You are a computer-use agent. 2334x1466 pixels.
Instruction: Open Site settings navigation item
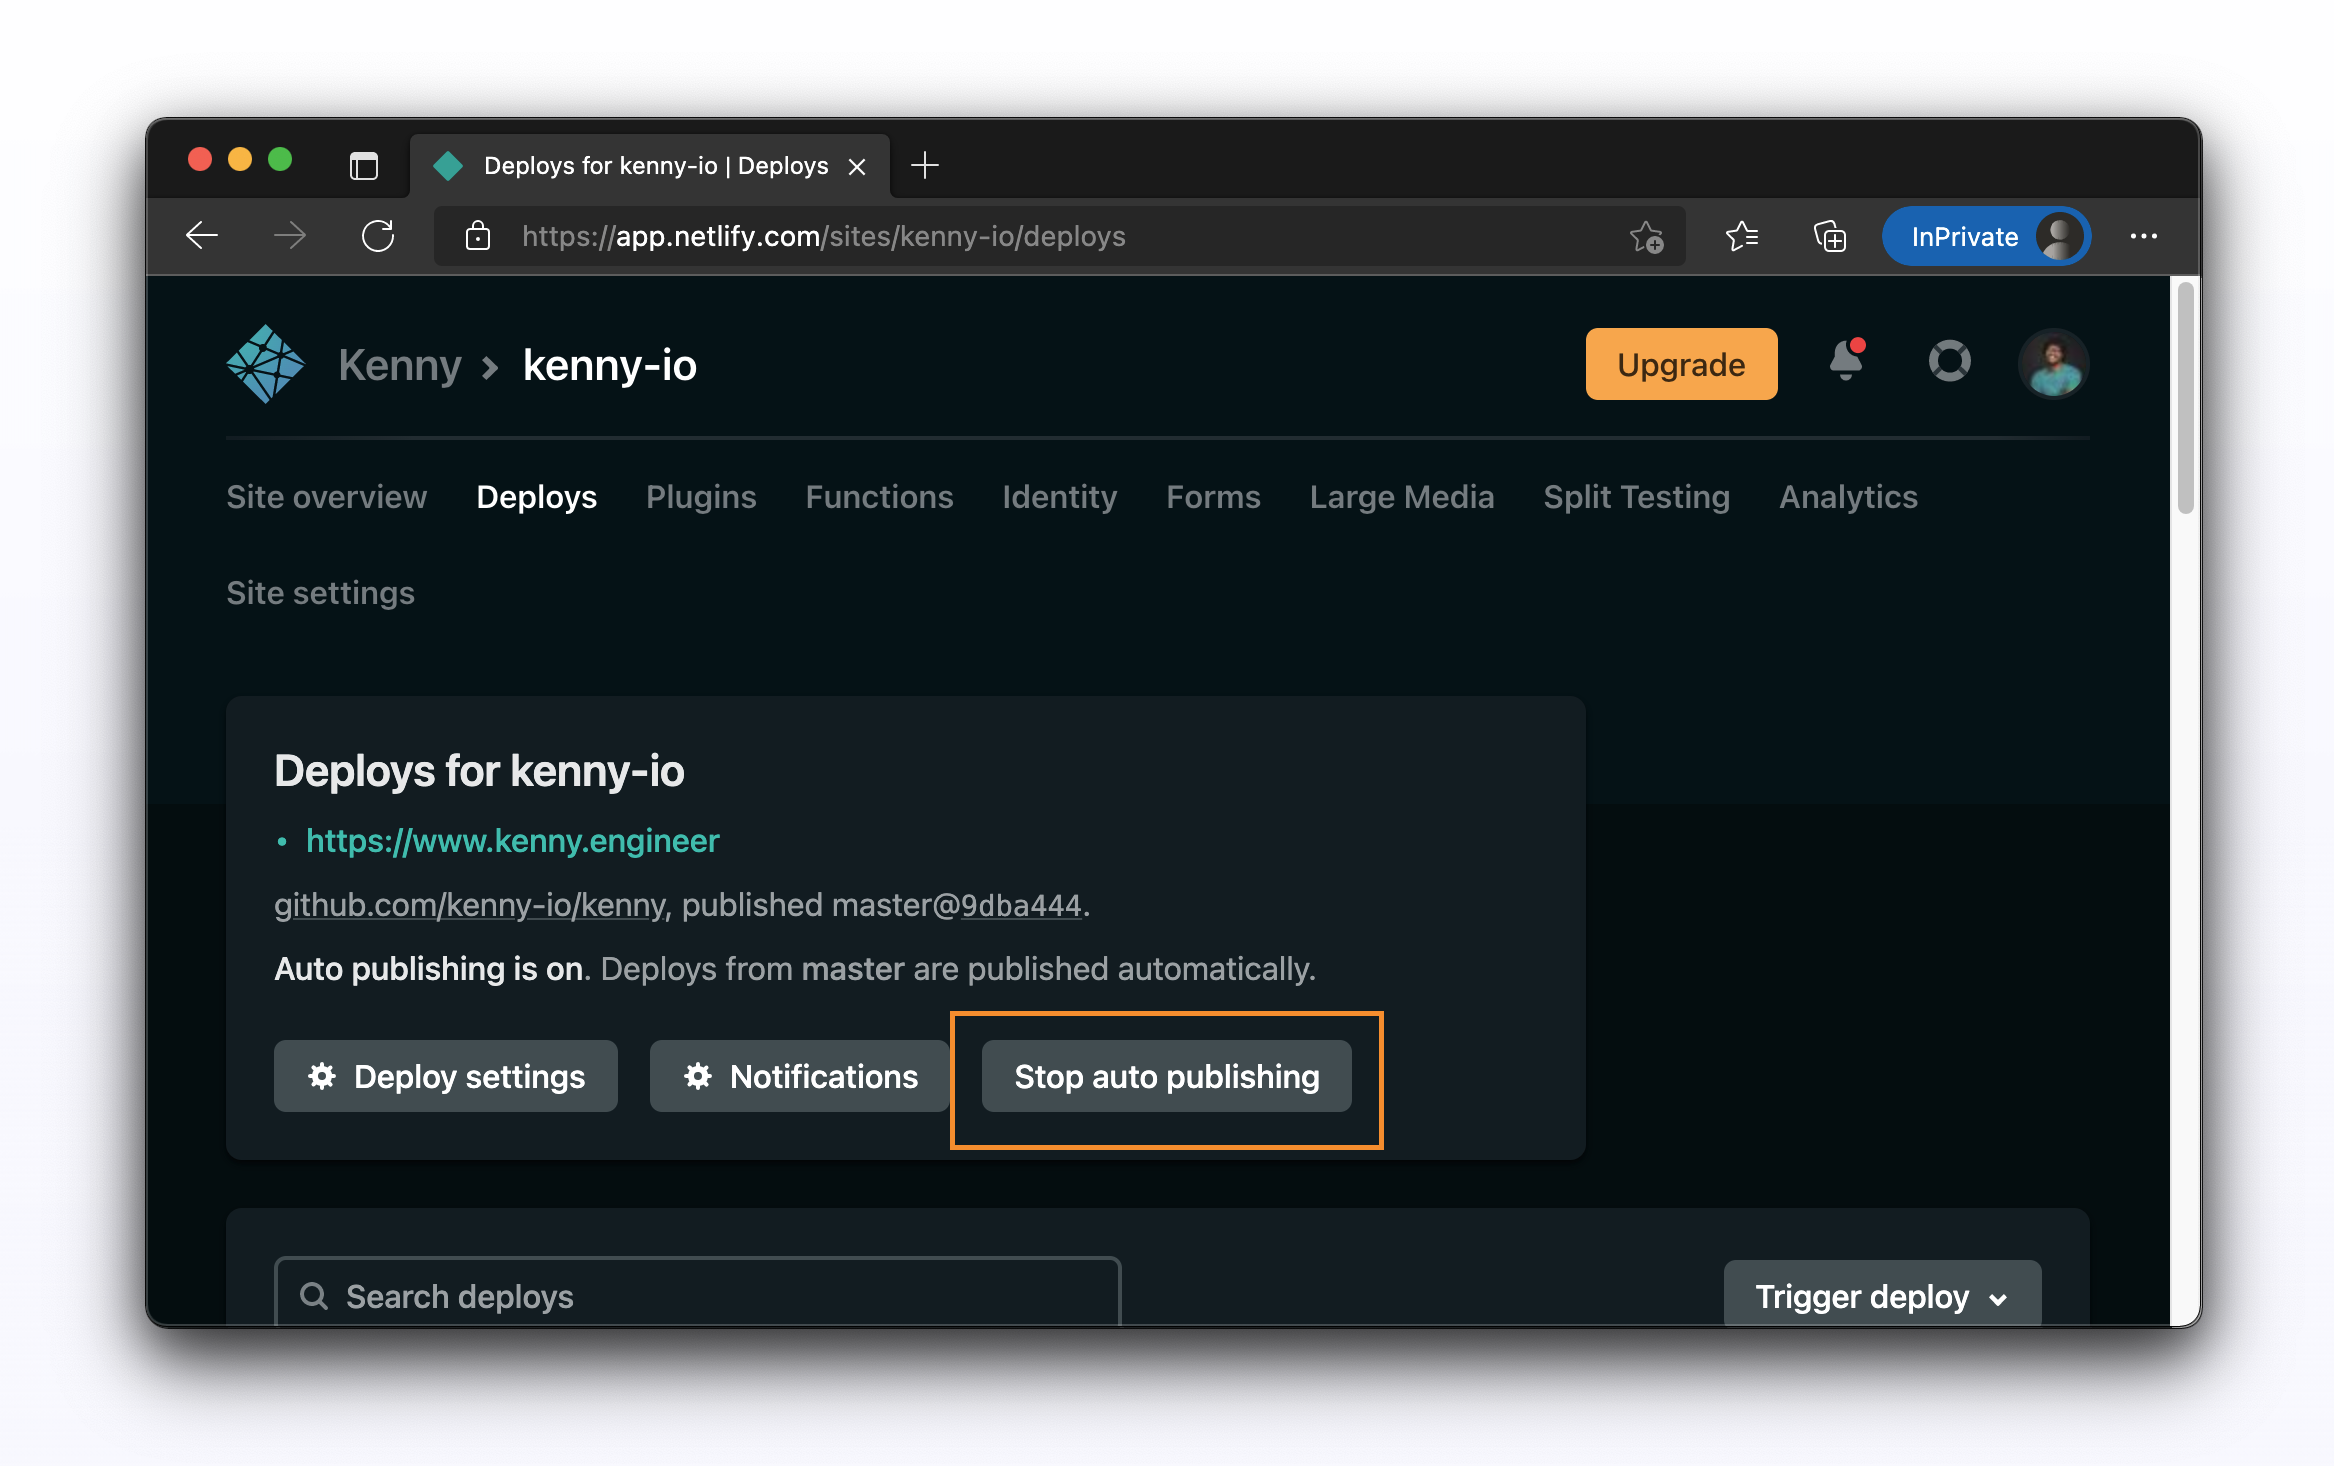pos(319,591)
